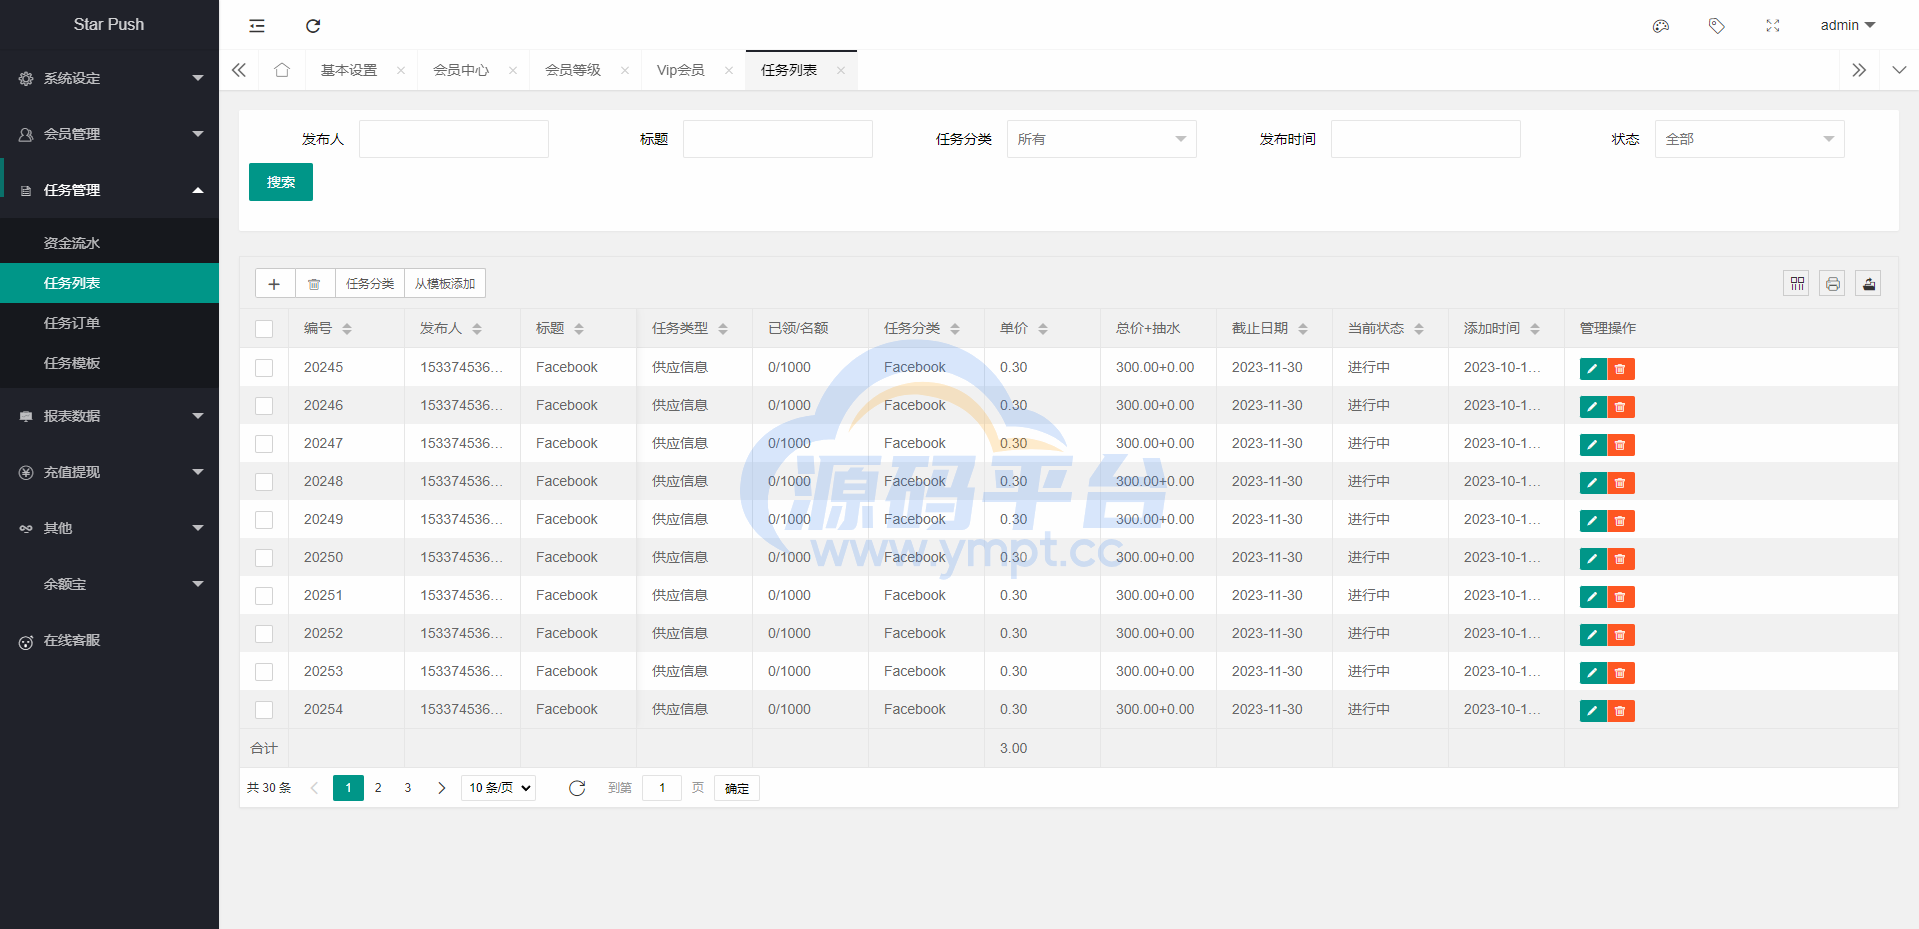Image resolution: width=1919 pixels, height=929 pixels.
Task: Click the tag note icon in header
Action: pyautogui.click(x=1717, y=26)
